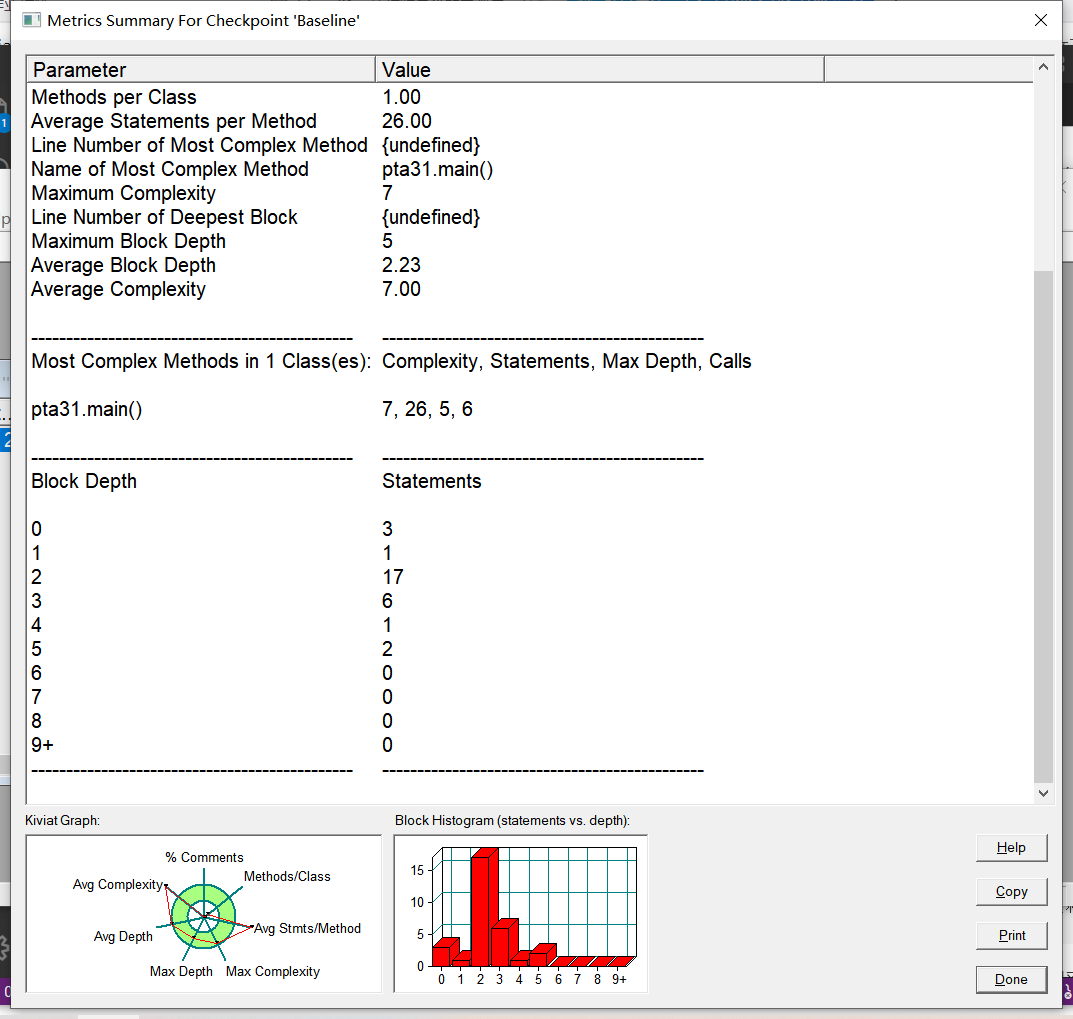This screenshot has width=1073, height=1019.
Task: Select the pta31.main() method row
Action: pos(530,409)
